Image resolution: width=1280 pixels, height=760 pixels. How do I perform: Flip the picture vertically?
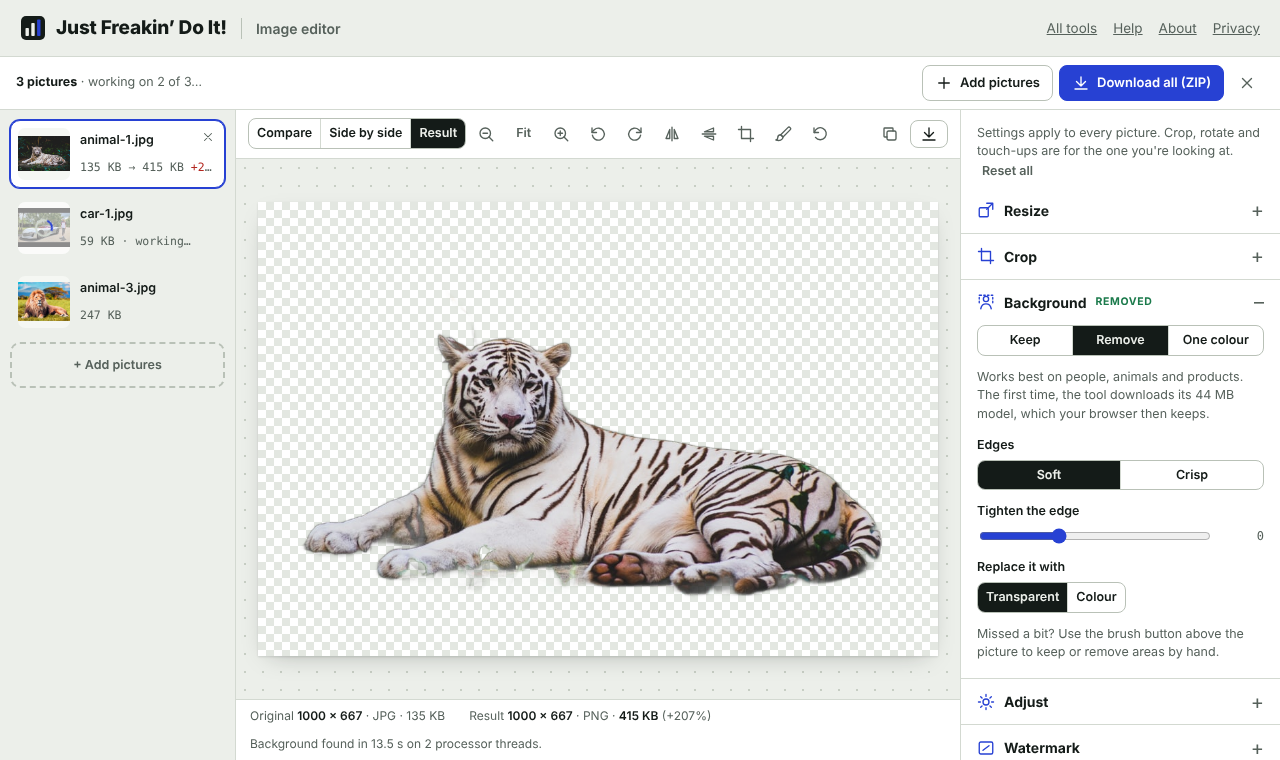(x=709, y=134)
